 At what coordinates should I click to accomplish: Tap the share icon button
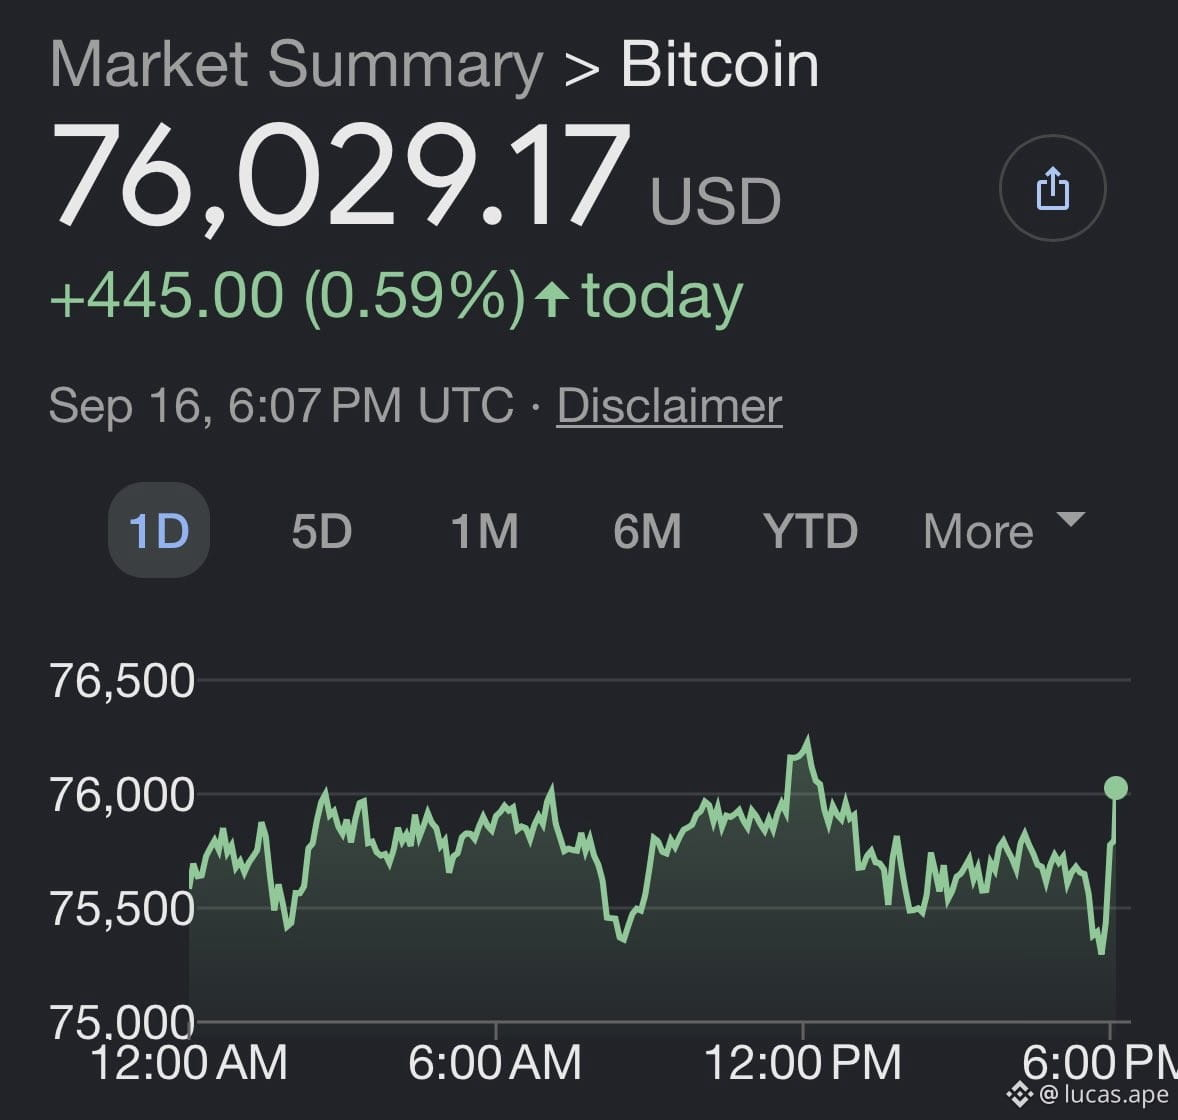click(1053, 188)
